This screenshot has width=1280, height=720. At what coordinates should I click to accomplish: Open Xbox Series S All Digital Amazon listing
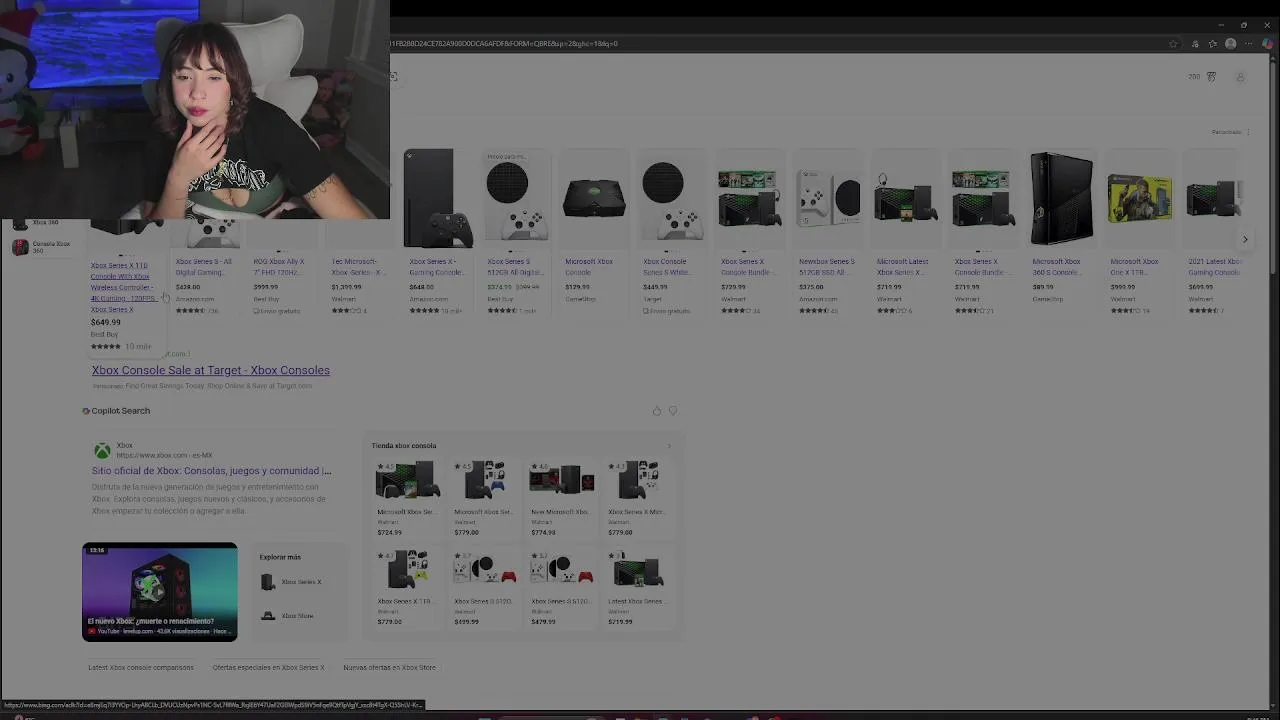[204, 267]
